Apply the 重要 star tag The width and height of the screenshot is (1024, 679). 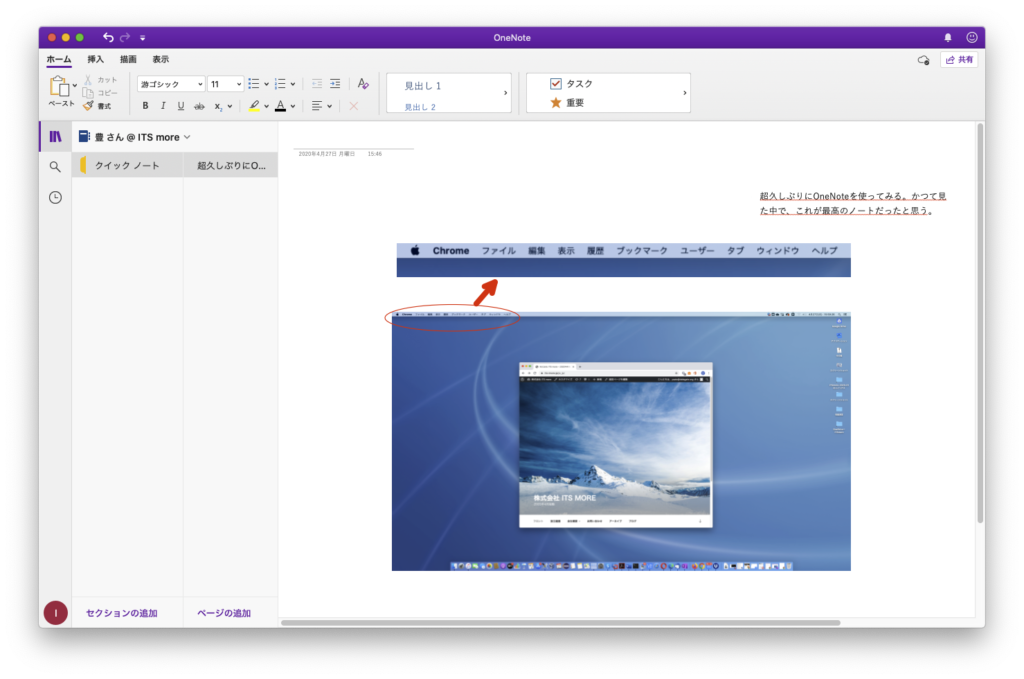556,103
